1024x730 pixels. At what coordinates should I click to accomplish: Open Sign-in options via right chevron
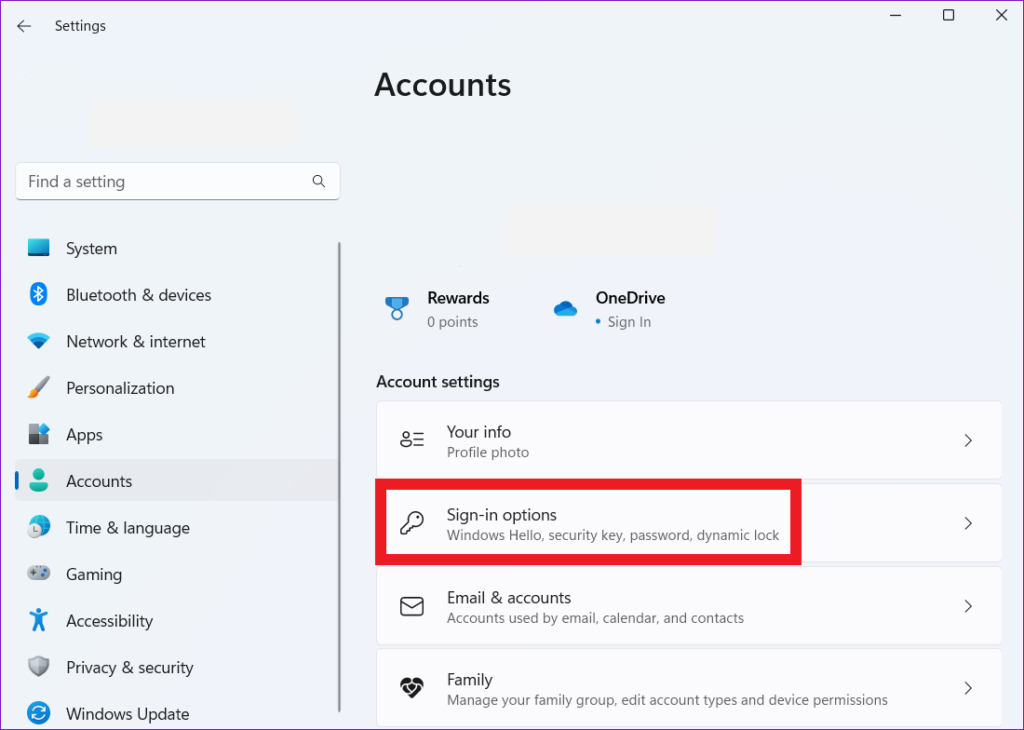pyautogui.click(x=968, y=523)
